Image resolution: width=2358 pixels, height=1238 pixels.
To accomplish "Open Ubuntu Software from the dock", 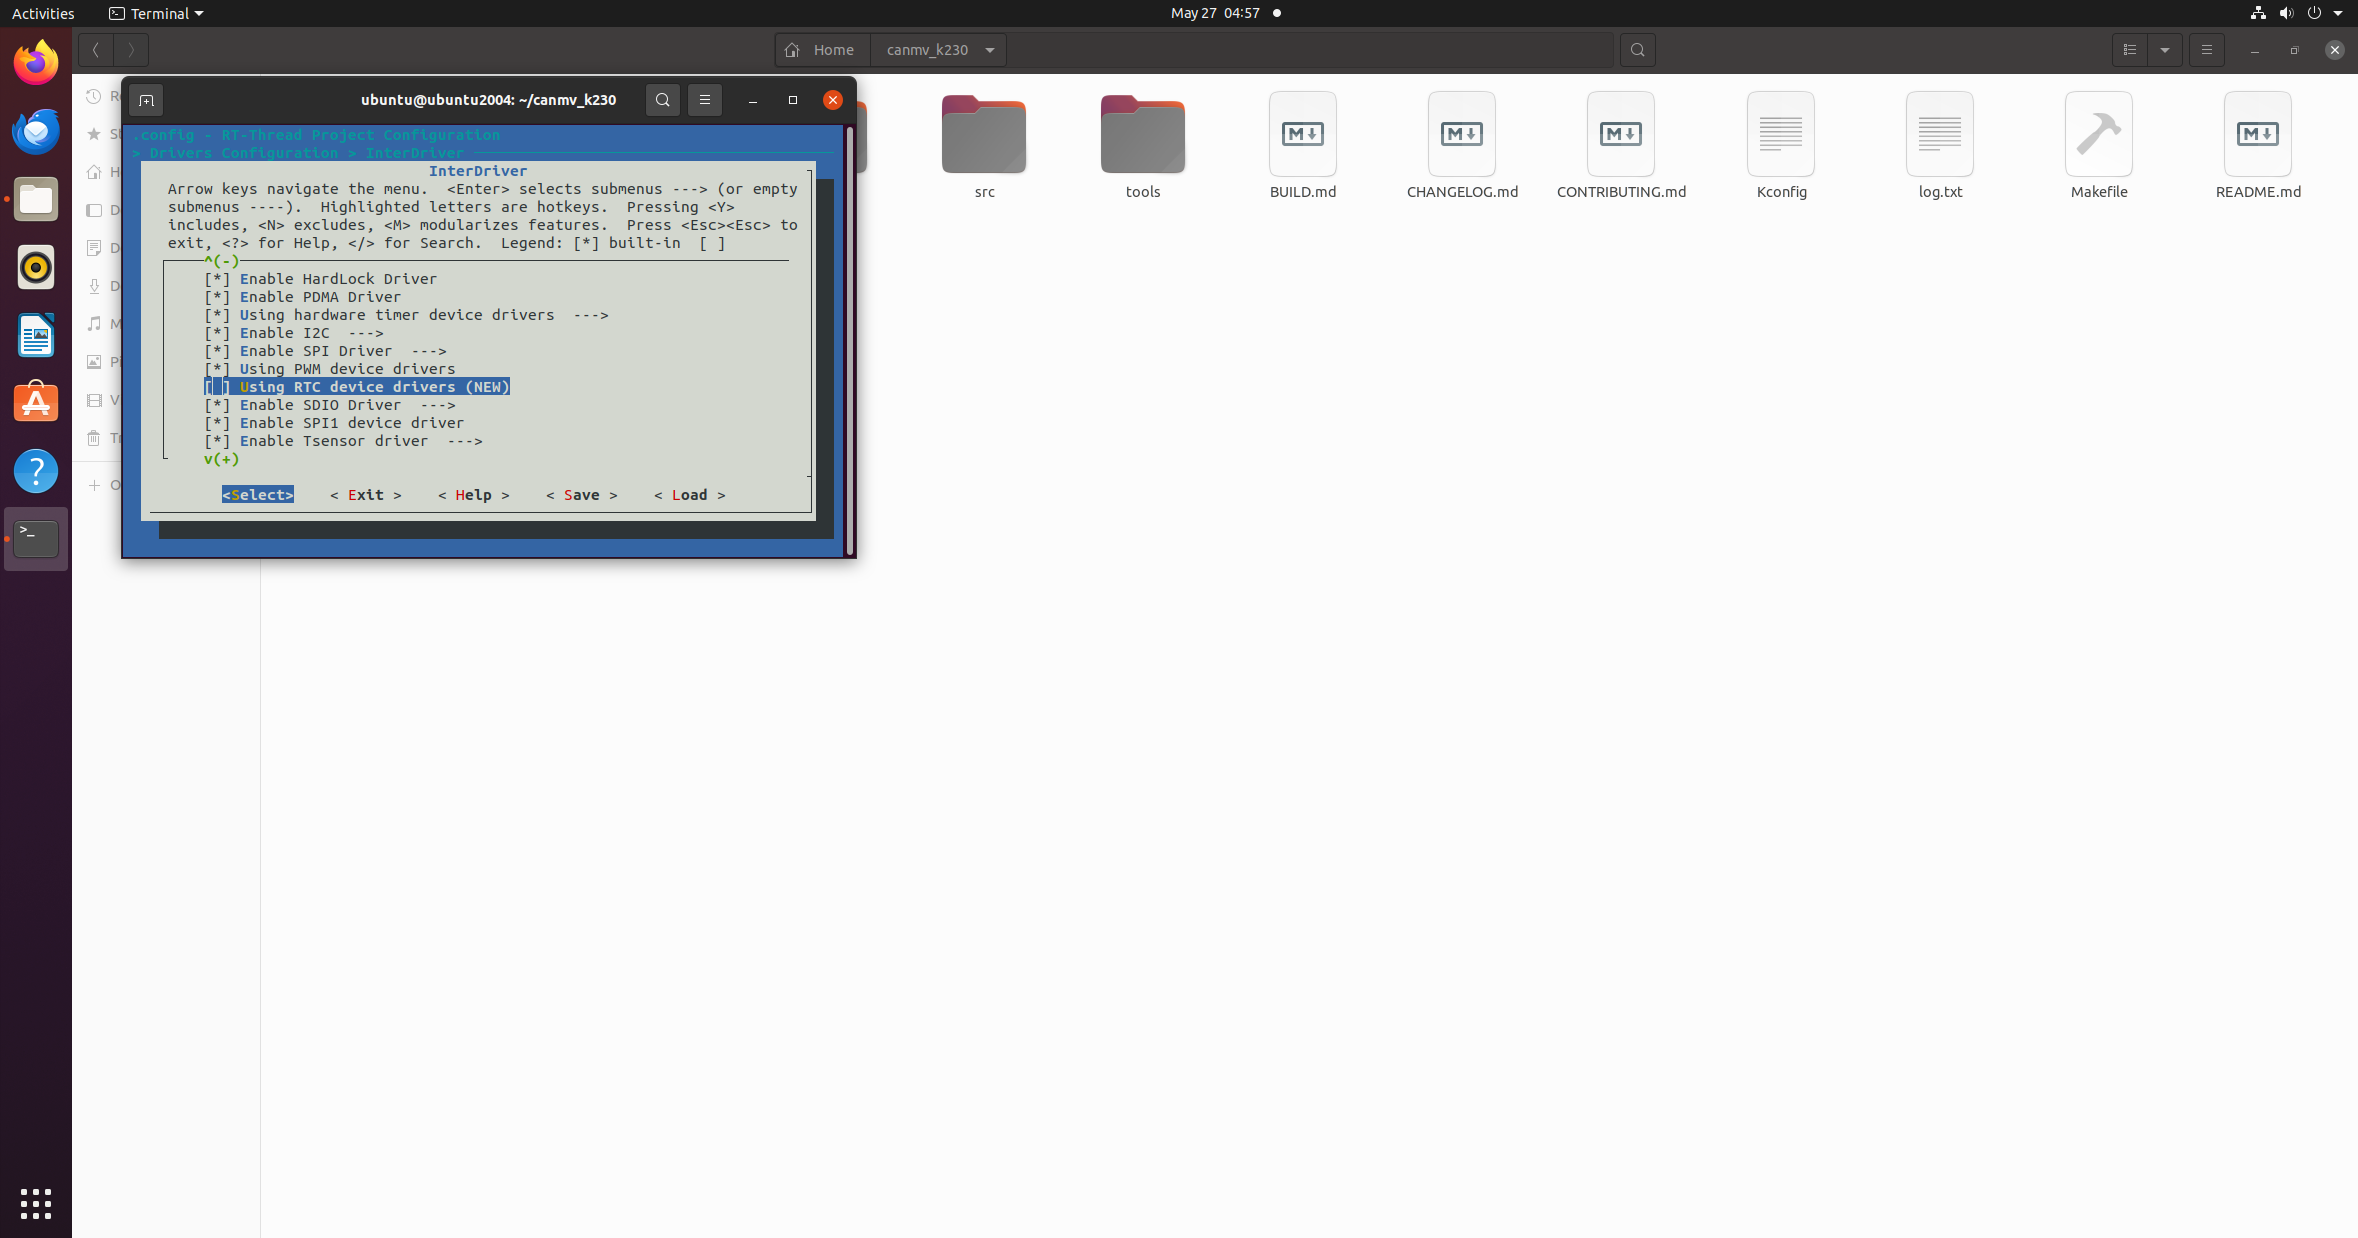I will click(35, 402).
